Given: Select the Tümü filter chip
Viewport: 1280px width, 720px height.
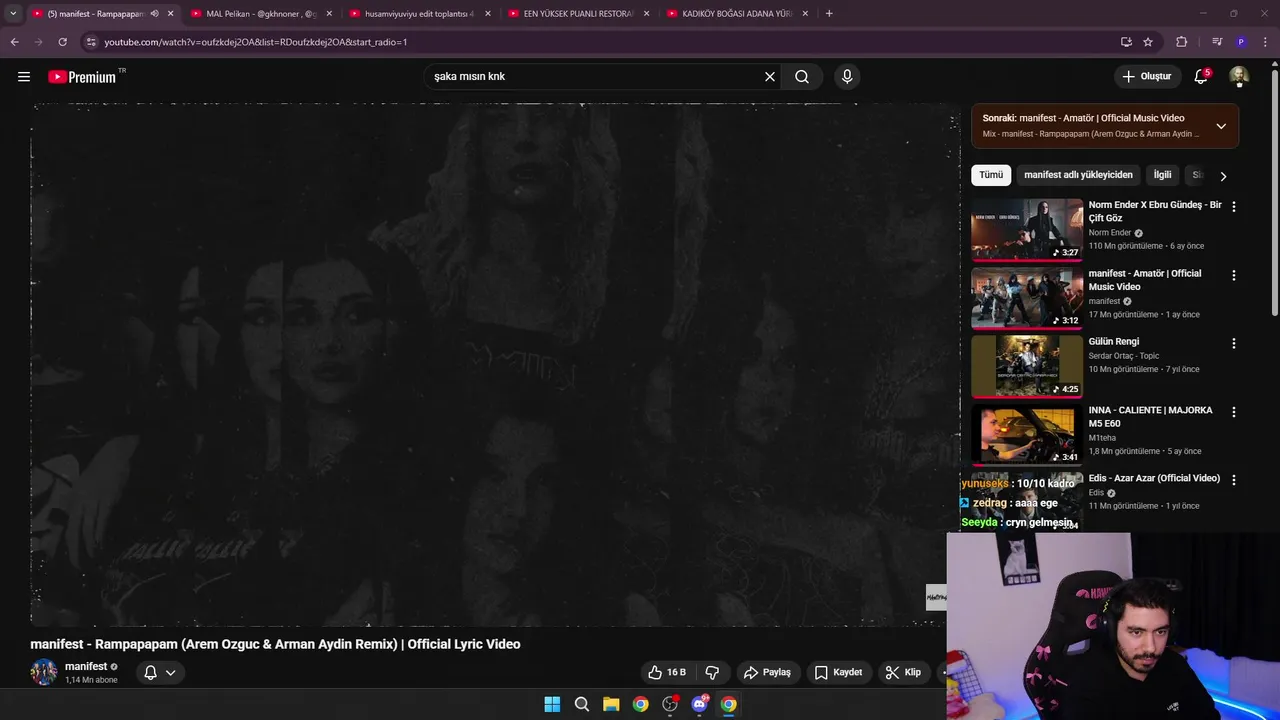Looking at the screenshot, I should pyautogui.click(x=991, y=175).
